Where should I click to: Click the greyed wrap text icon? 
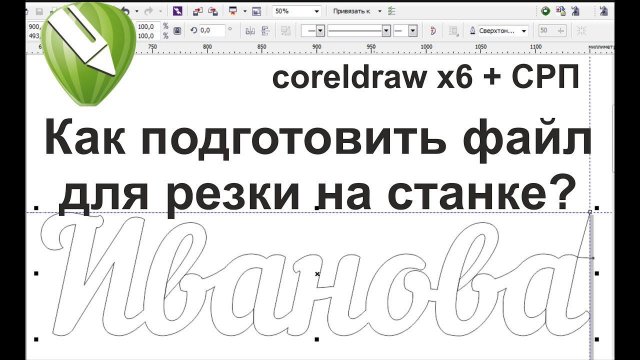286,31
